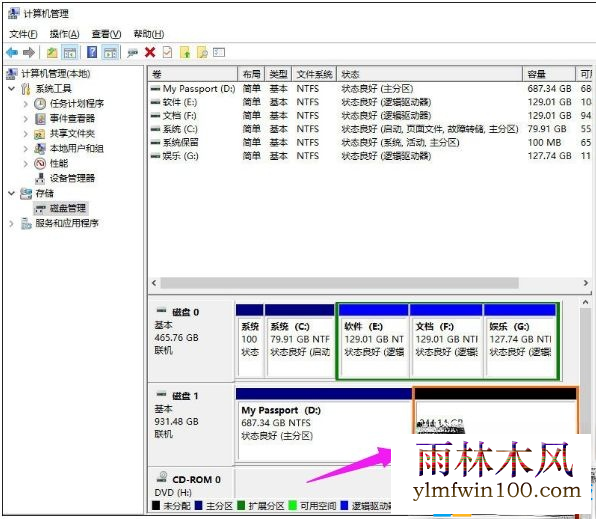Click the red X delete toolbar icon
Screen dimensions: 596x519
click(x=150, y=52)
